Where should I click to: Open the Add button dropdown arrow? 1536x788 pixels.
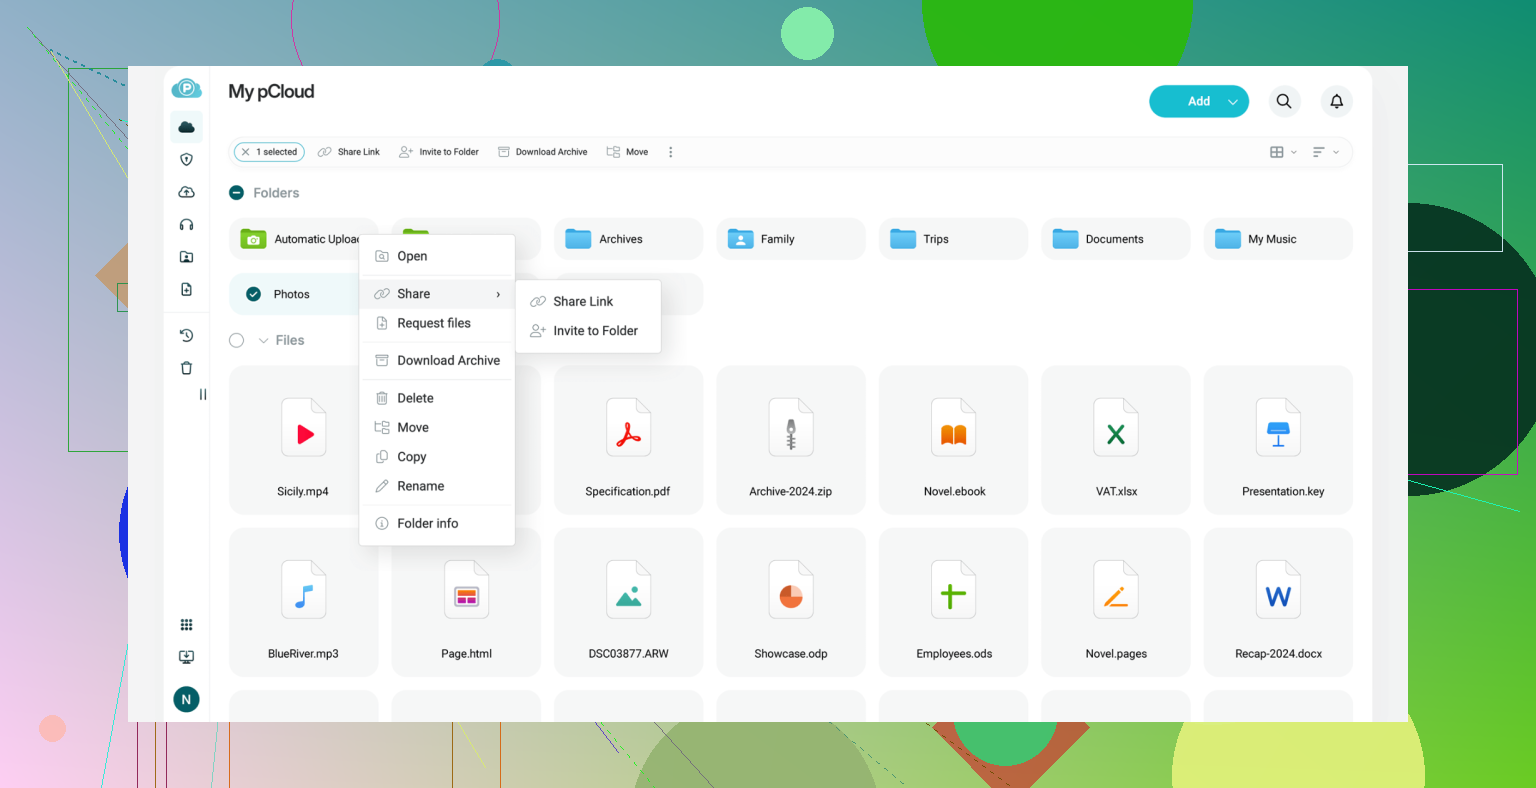pyautogui.click(x=1233, y=102)
